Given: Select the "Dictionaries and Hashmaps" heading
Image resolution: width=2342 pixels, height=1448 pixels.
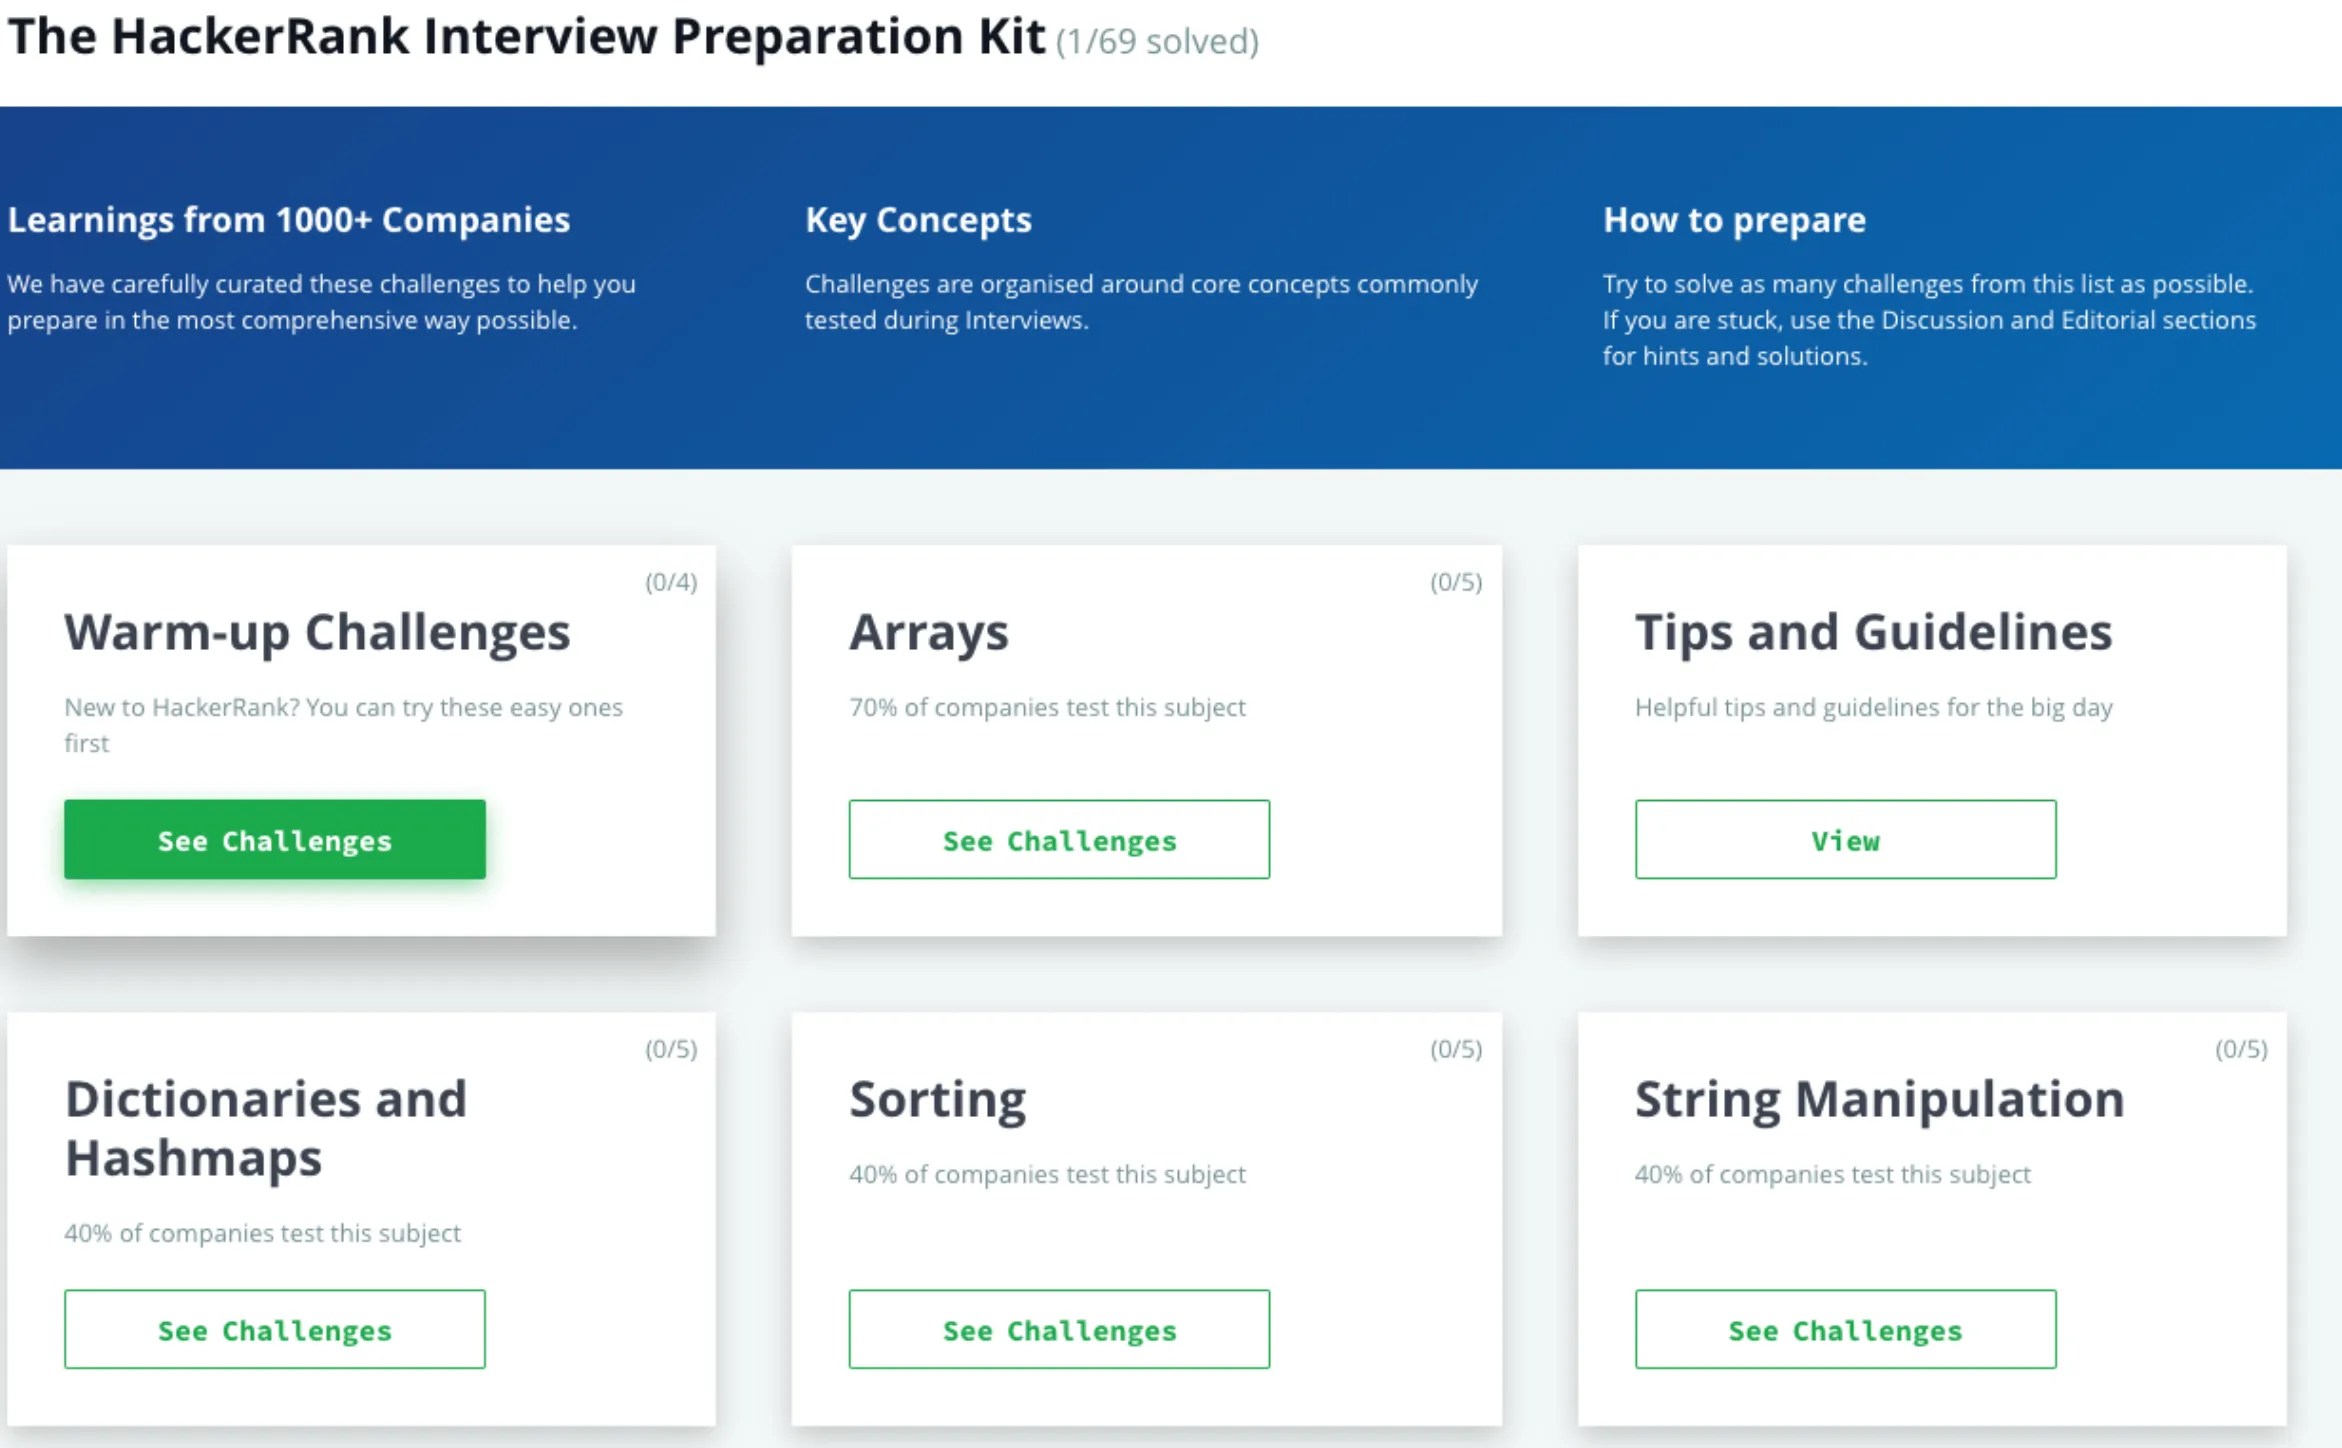Looking at the screenshot, I should [265, 1128].
